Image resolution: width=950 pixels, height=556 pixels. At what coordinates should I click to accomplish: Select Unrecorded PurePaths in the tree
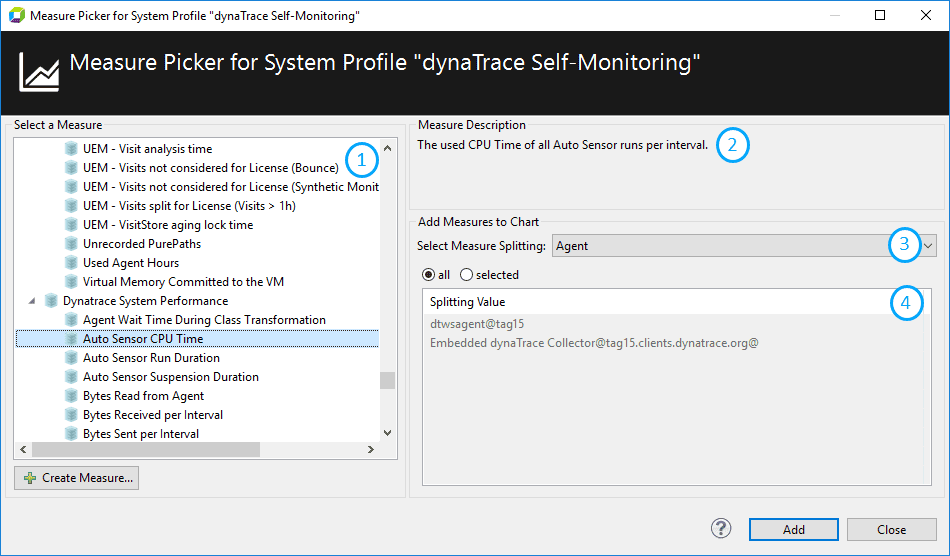[x=142, y=243]
